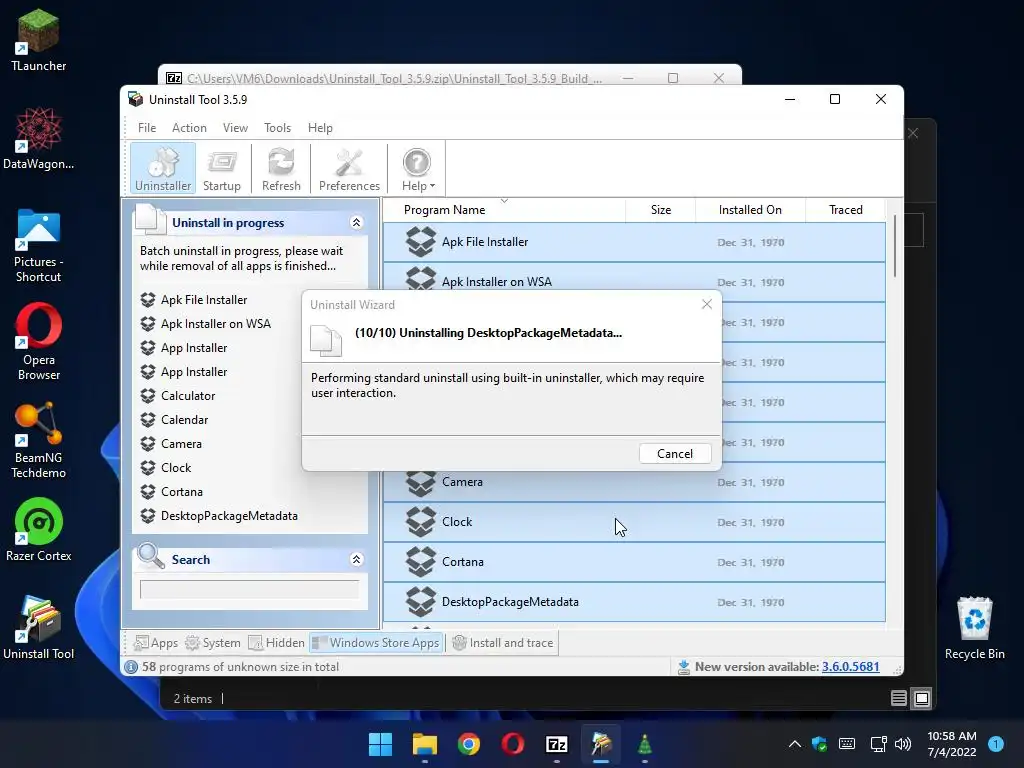Image resolution: width=1024 pixels, height=768 pixels.
Task: Open Pictures - Shortcut desktop icon
Action: coord(39,246)
